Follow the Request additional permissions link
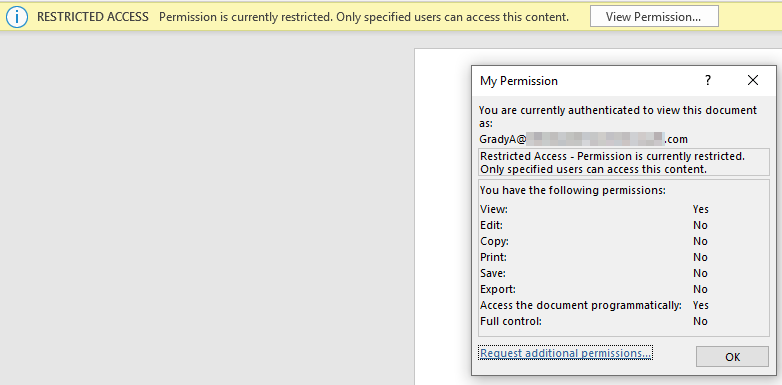 [x=565, y=353]
